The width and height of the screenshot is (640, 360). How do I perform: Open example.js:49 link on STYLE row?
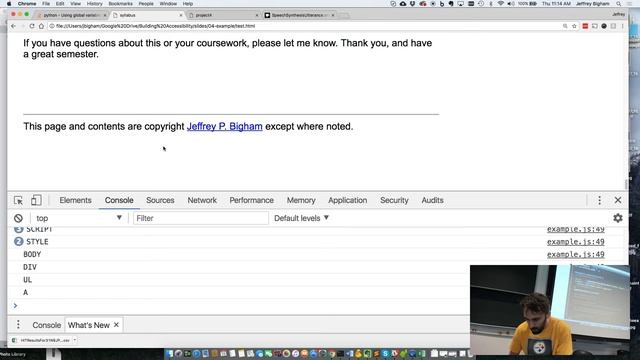(576, 242)
